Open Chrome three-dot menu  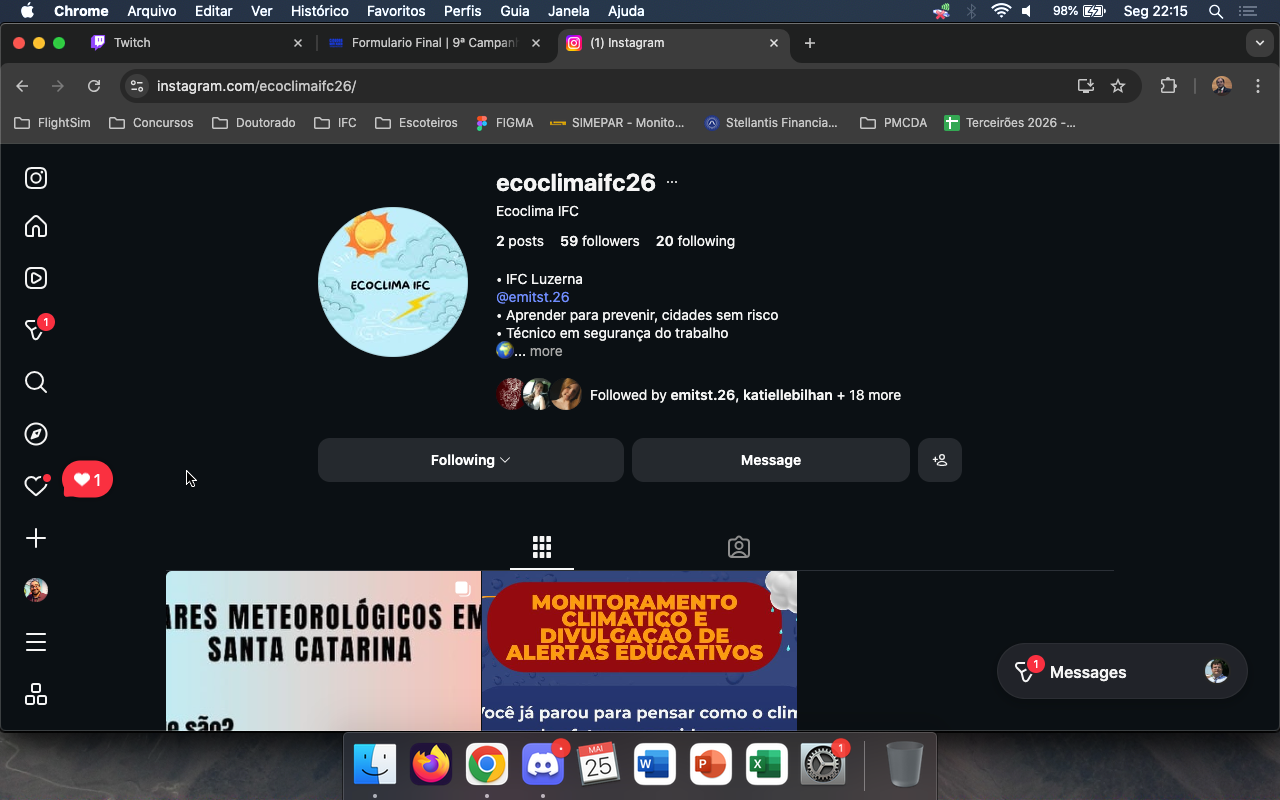click(x=1258, y=86)
